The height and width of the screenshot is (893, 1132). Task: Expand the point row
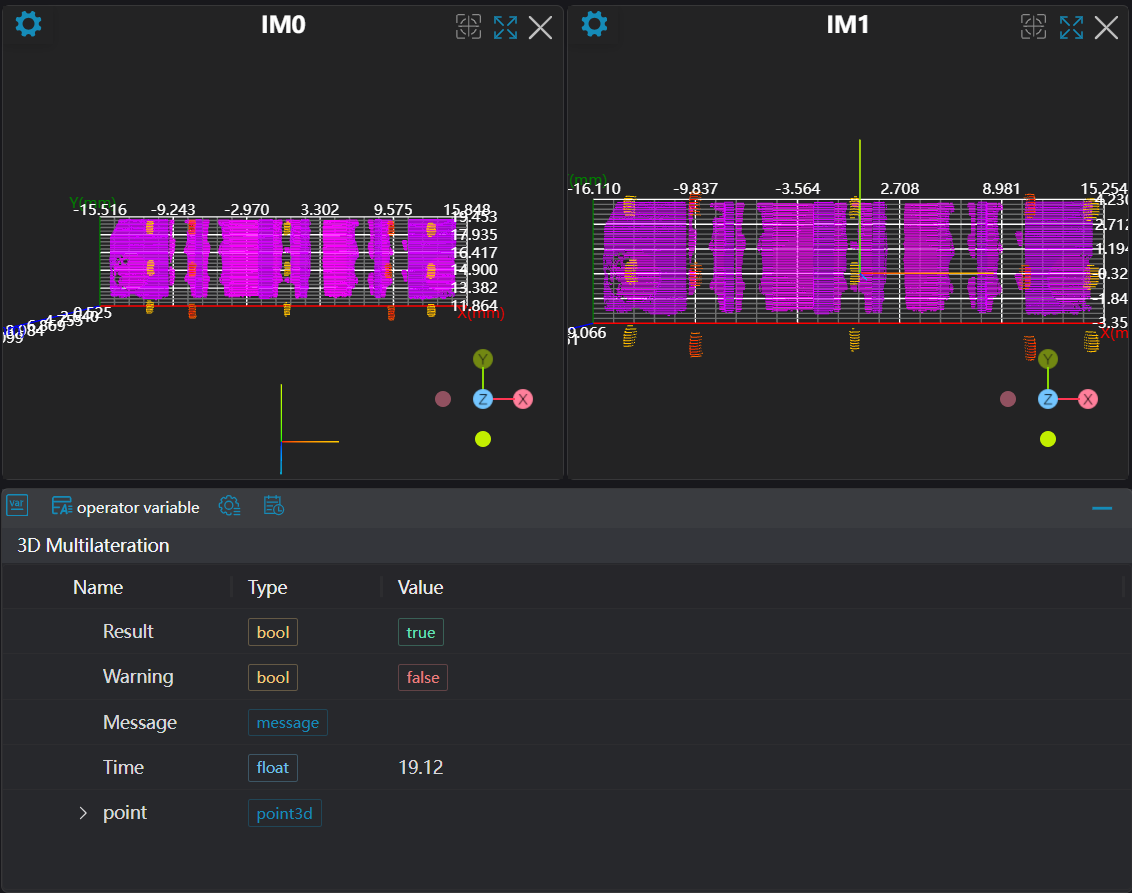pyautogui.click(x=84, y=813)
